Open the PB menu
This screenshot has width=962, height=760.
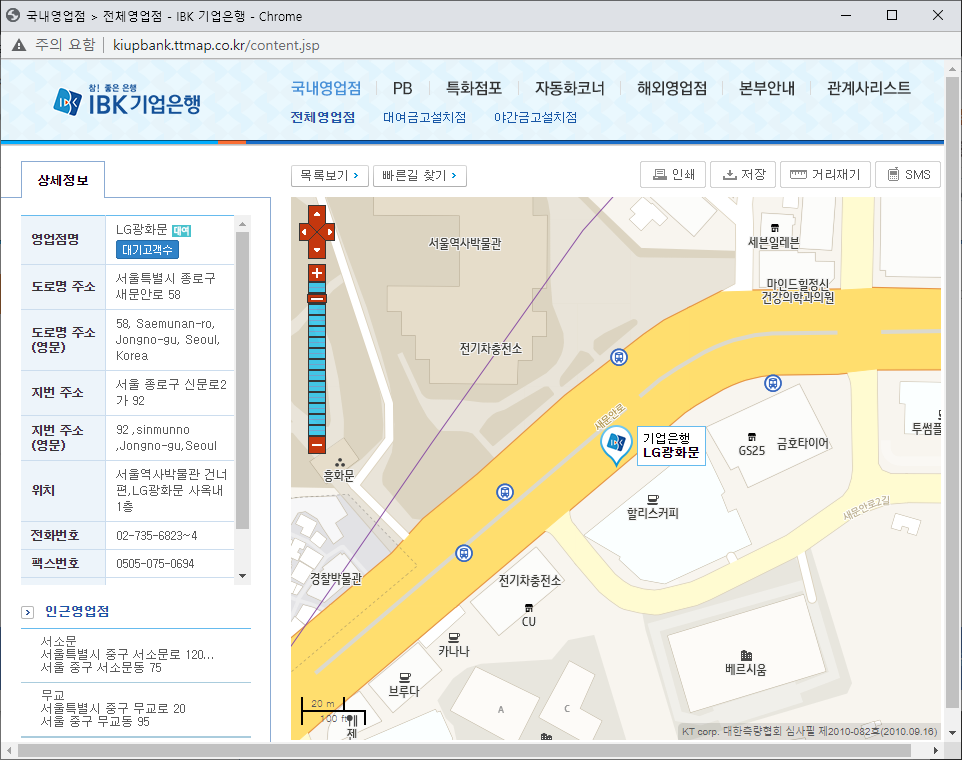tap(402, 88)
